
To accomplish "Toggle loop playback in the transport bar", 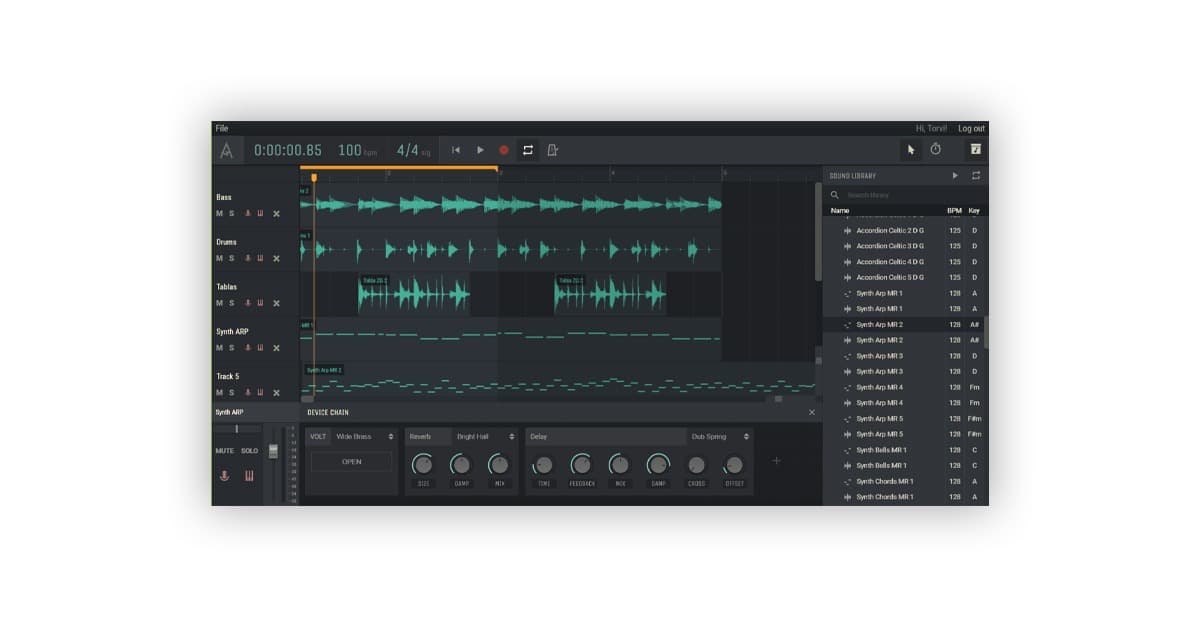I will point(528,150).
